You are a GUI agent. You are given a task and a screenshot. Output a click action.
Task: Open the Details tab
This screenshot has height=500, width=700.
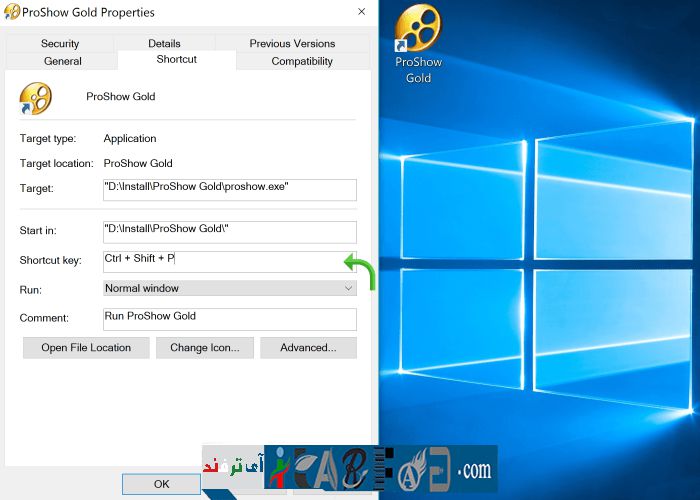[164, 43]
